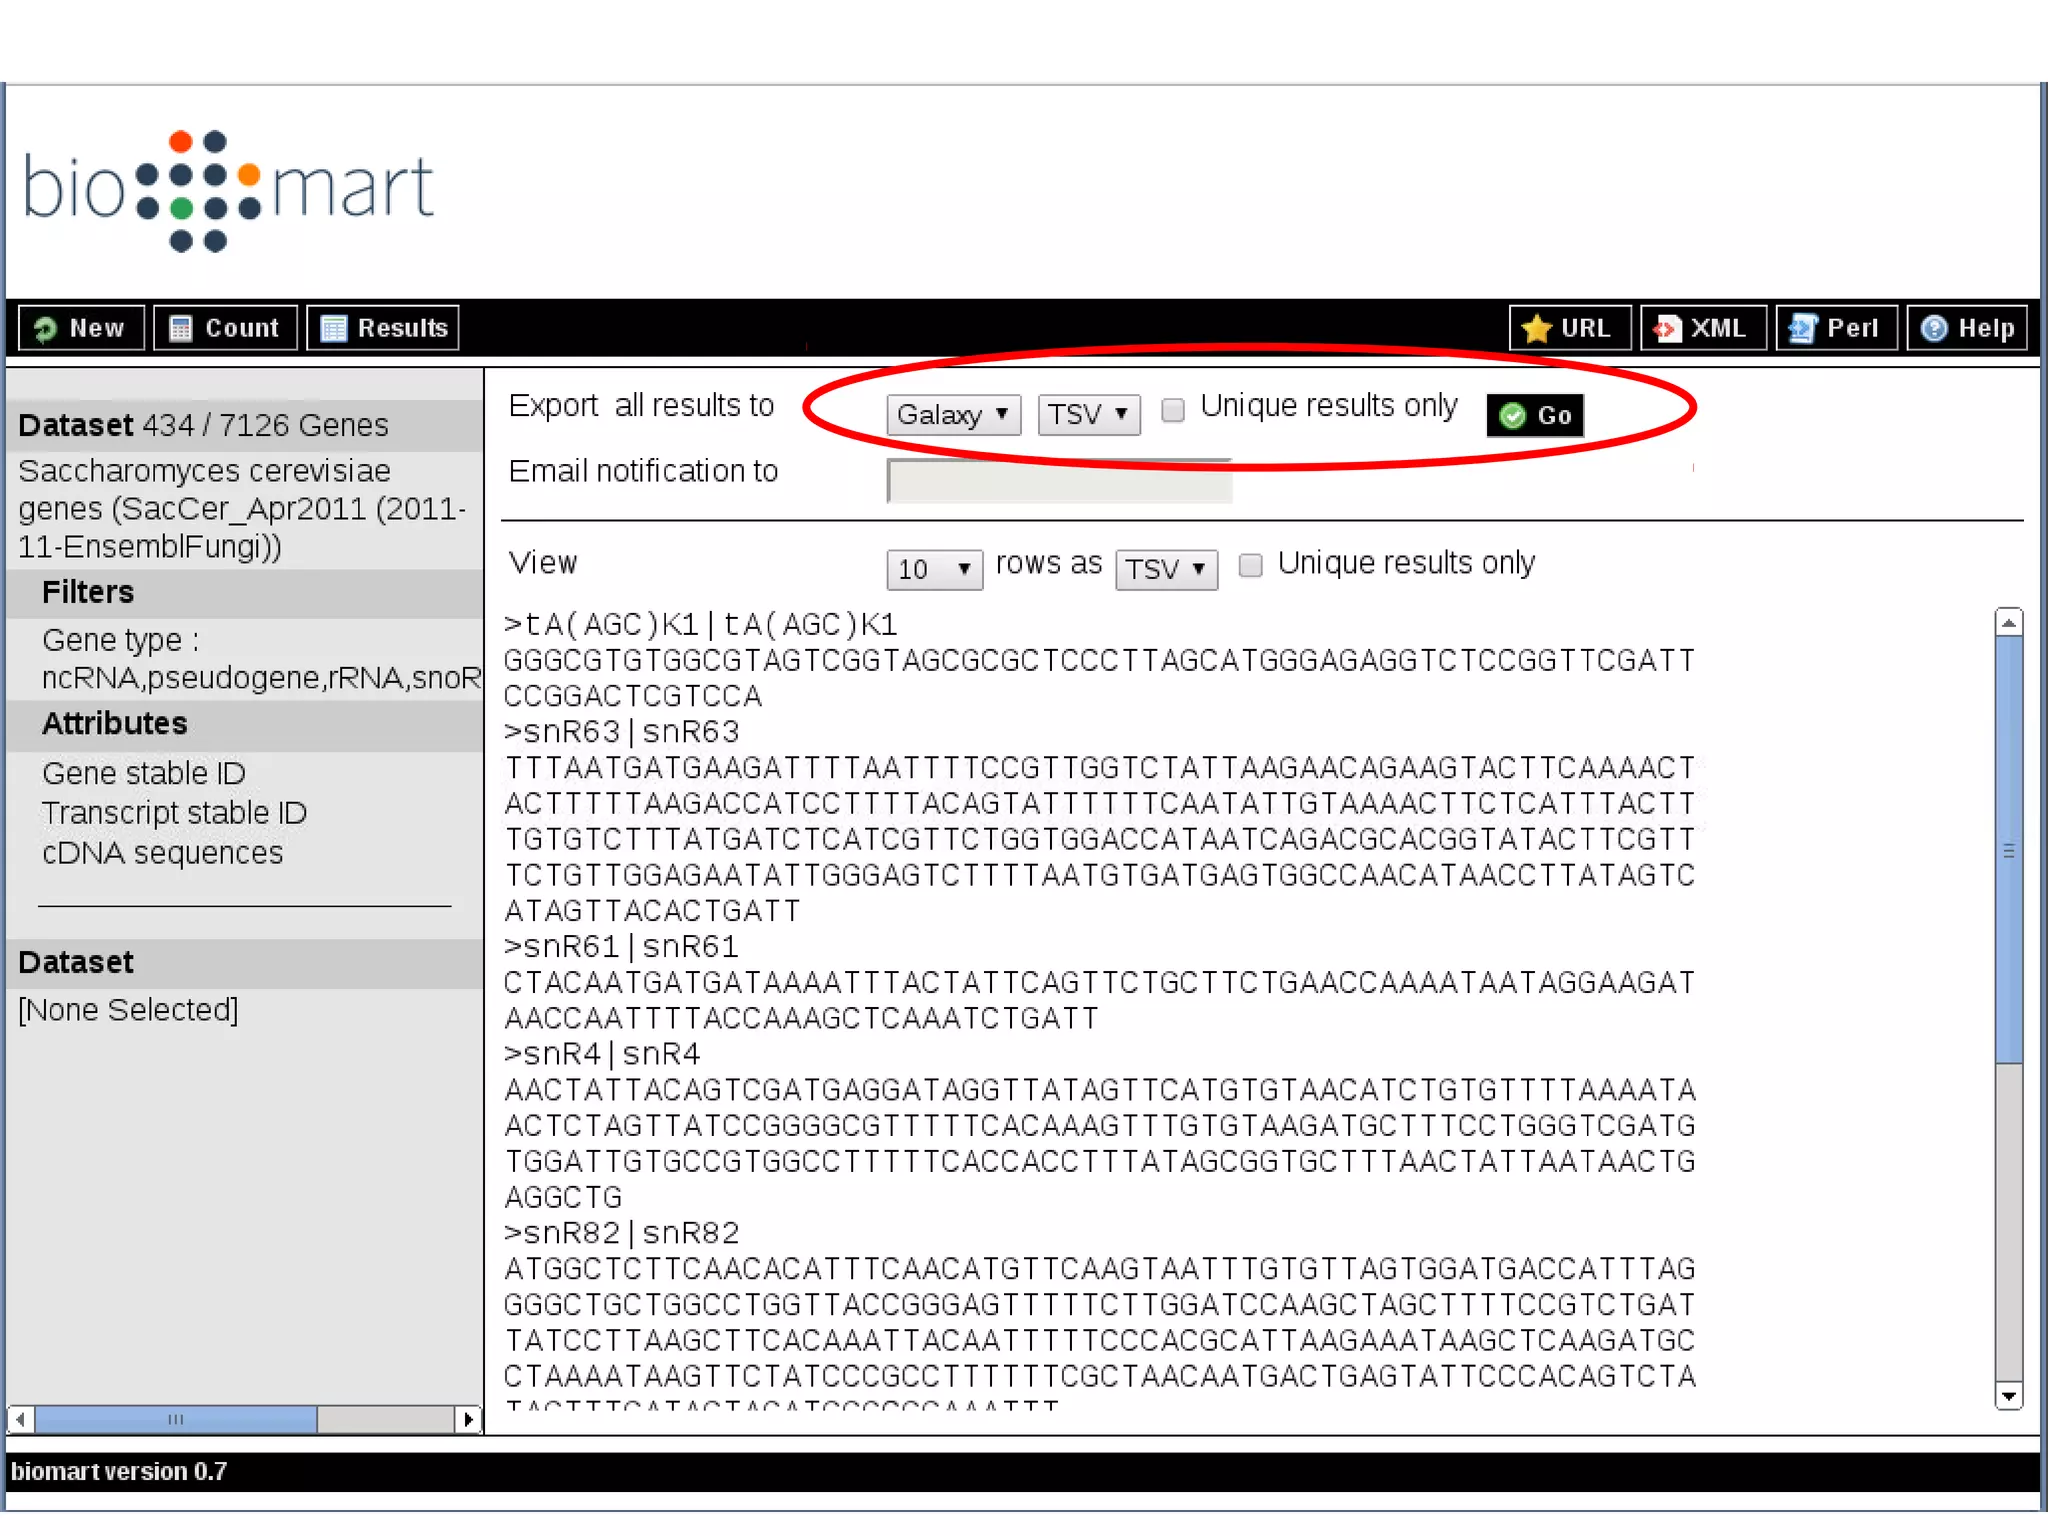Tick Unique results only in View row

pos(1250,566)
